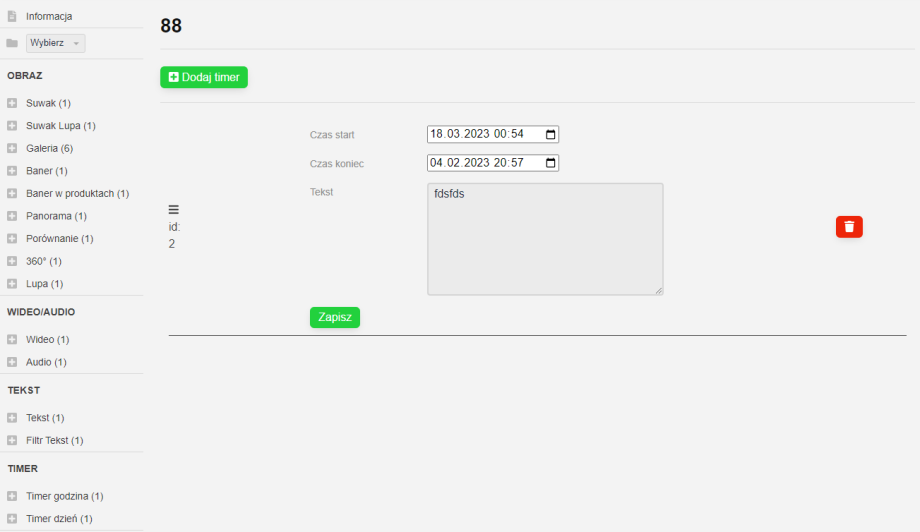
Task: Open calendar picker for Czas koniec
Action: 550,162
